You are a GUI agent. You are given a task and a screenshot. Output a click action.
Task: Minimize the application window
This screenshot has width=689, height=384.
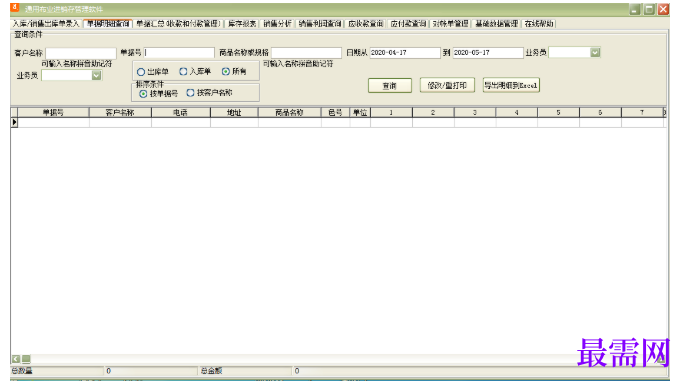635,9
